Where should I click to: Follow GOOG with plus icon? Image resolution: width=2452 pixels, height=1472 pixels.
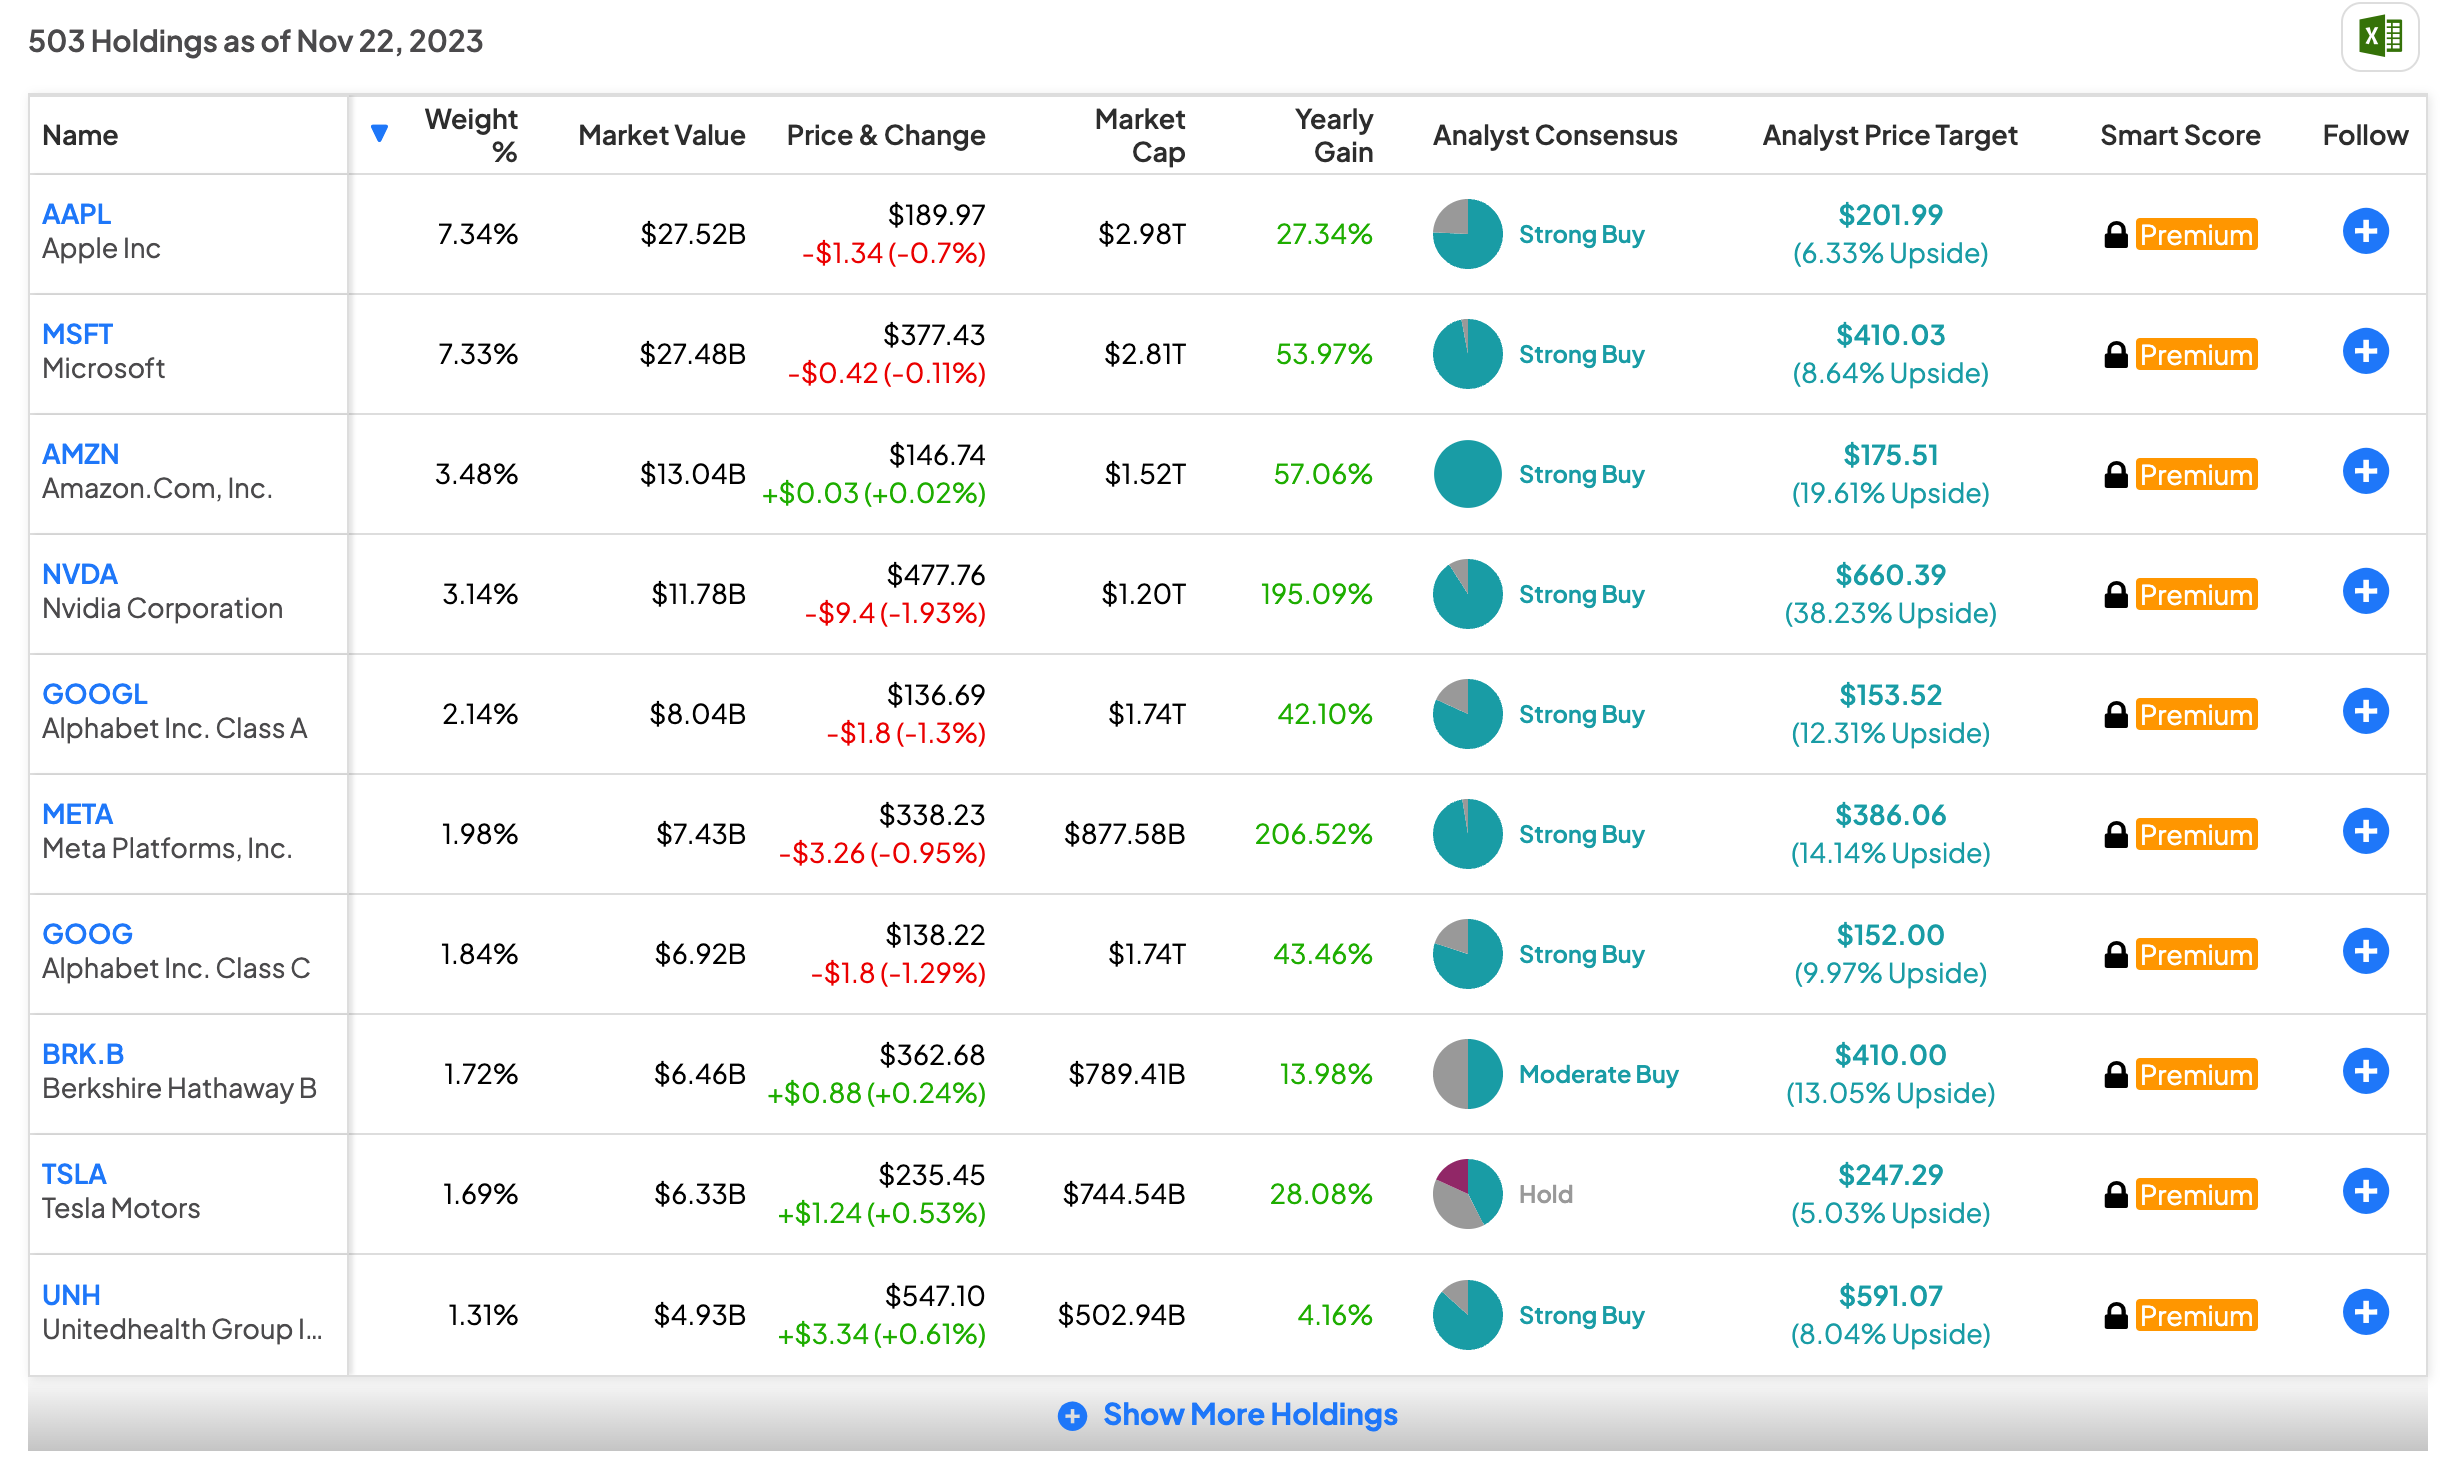[x=2365, y=952]
